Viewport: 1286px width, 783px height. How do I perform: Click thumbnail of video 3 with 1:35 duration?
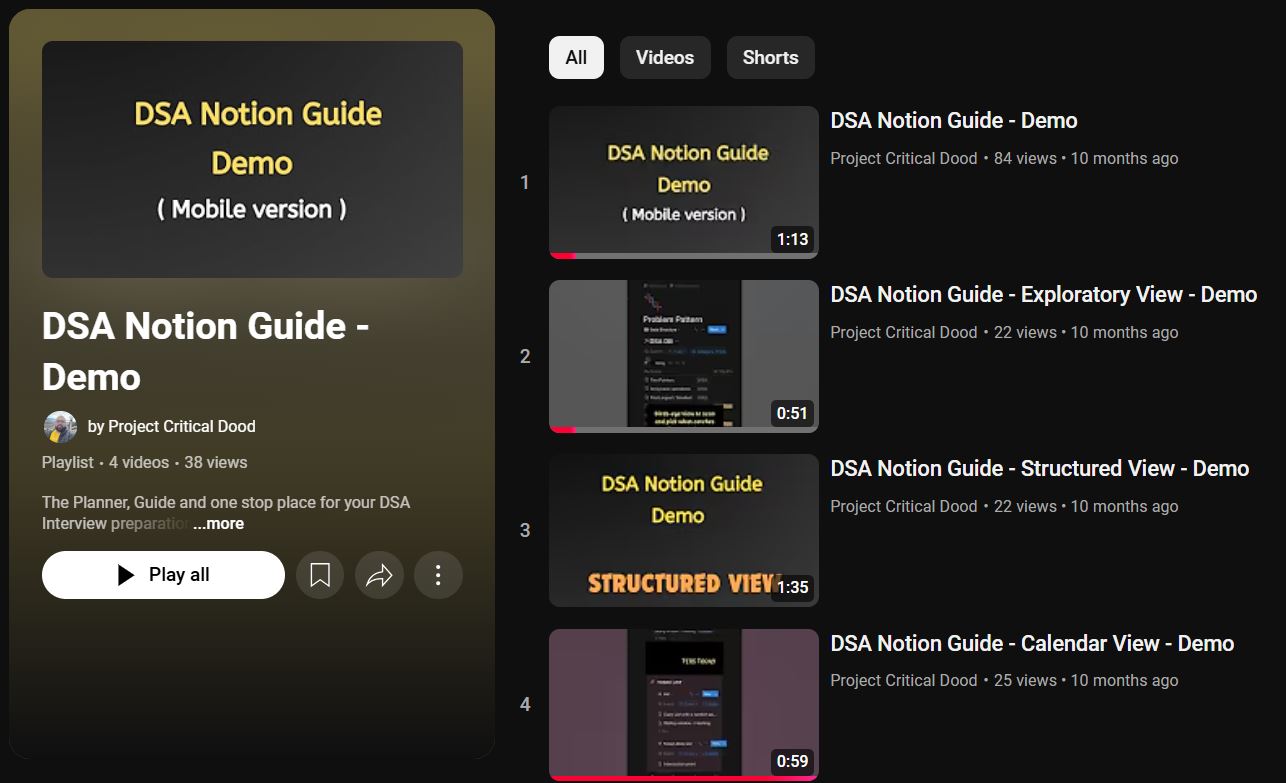click(x=684, y=530)
